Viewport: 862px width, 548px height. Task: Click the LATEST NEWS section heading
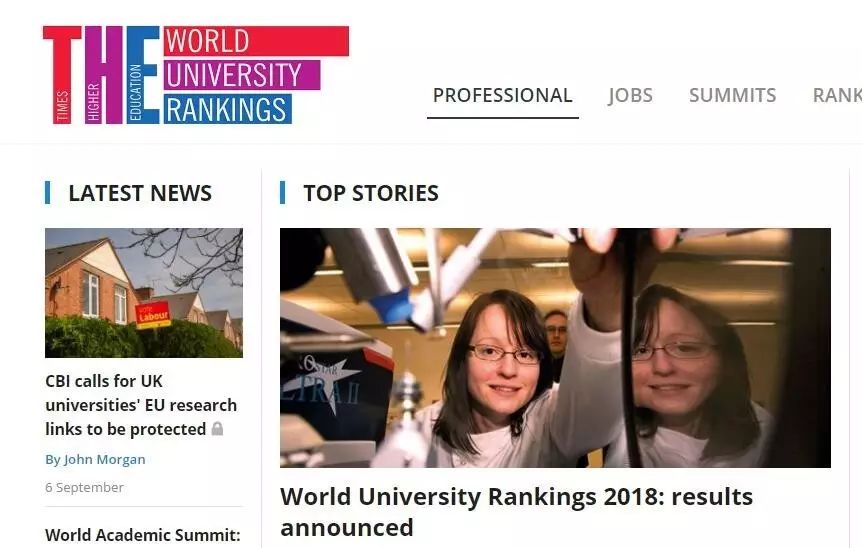[x=140, y=193]
